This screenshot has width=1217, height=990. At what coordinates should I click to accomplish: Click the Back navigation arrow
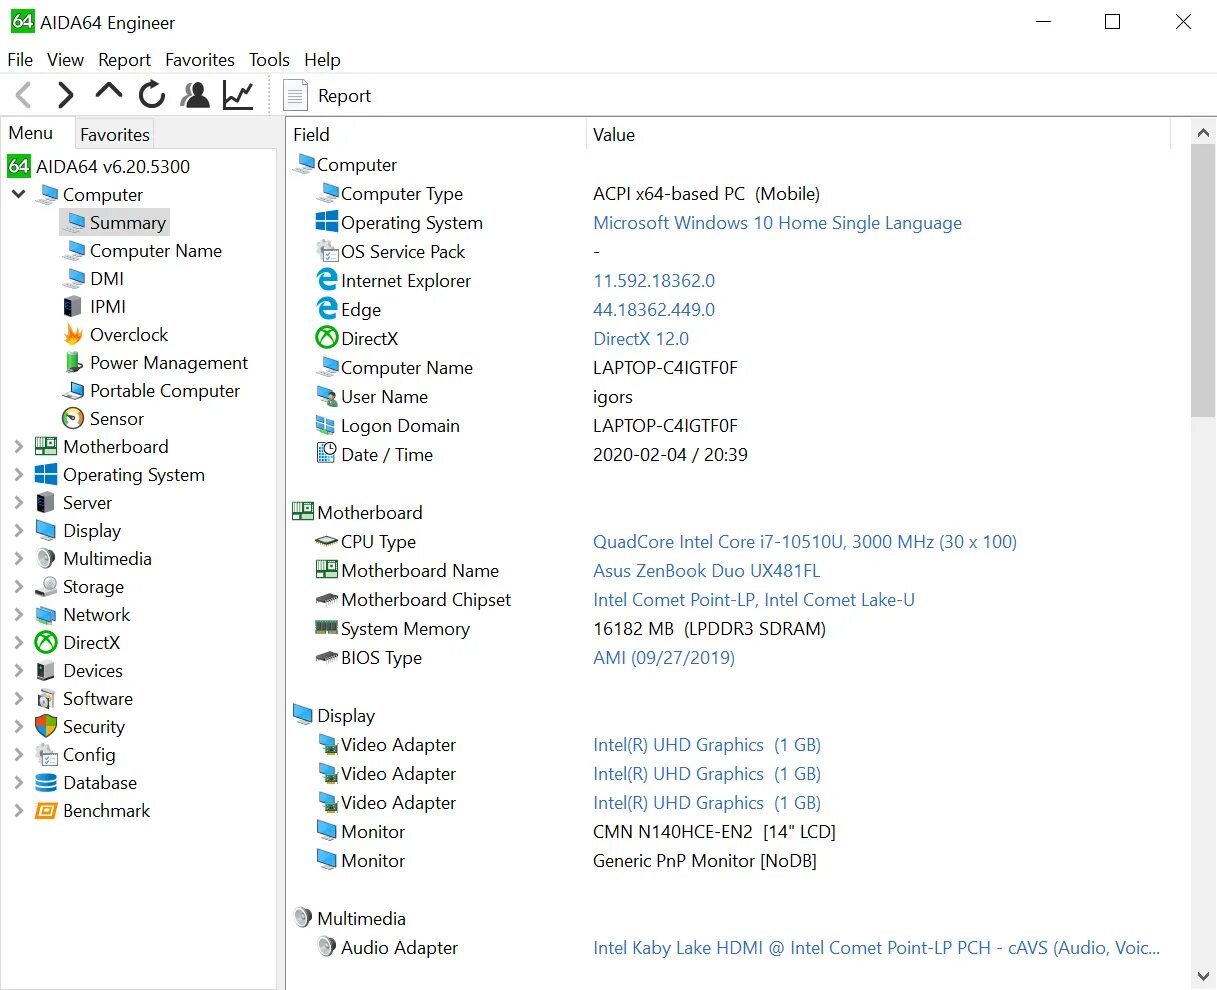pos(25,95)
